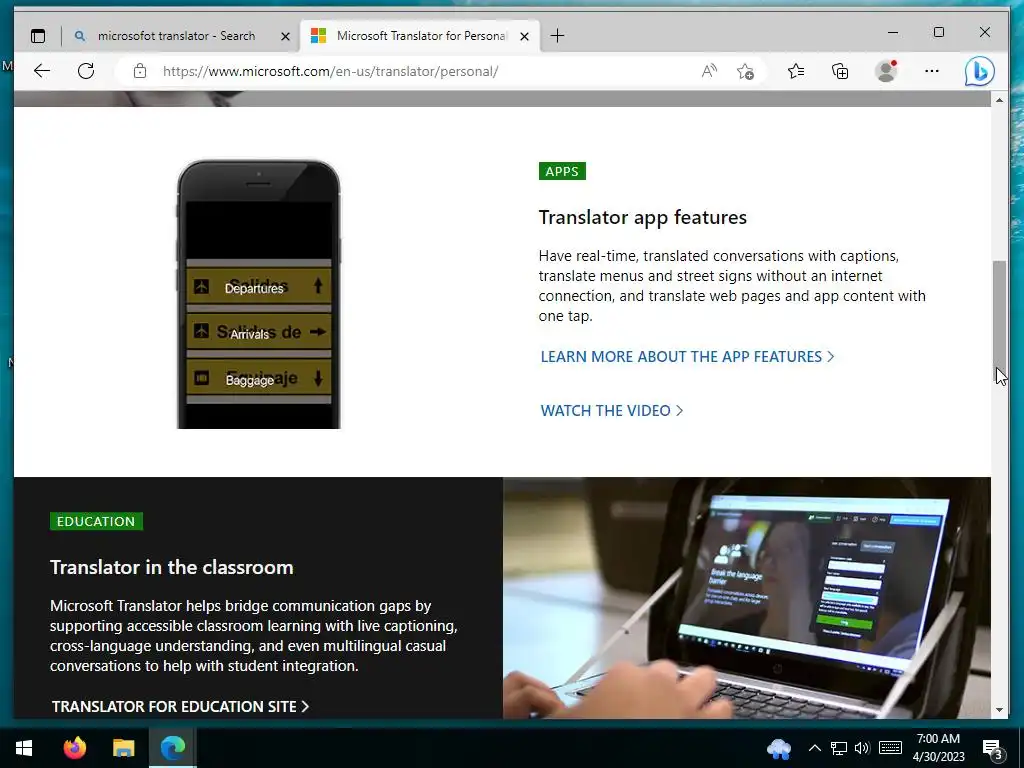The image size is (1024, 768).
Task: Click the page scrollbar up arrow
Action: point(999,100)
